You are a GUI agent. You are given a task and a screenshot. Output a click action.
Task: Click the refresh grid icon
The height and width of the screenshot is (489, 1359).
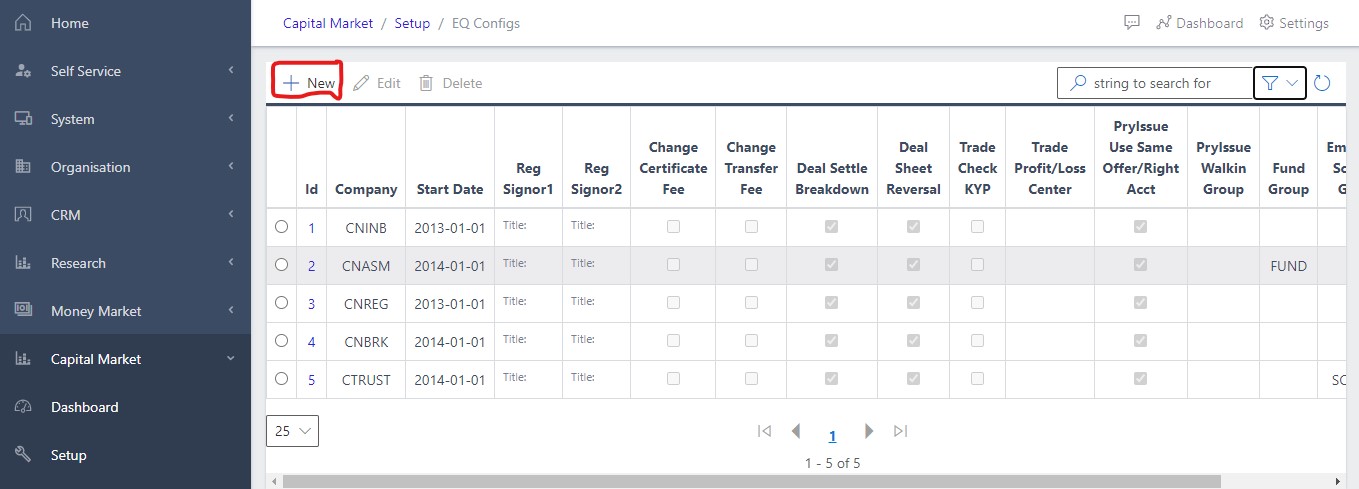coord(1322,83)
